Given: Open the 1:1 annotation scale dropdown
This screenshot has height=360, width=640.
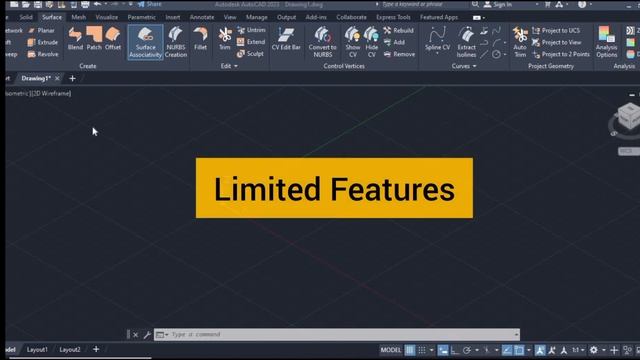Looking at the screenshot, I should pos(578,350).
